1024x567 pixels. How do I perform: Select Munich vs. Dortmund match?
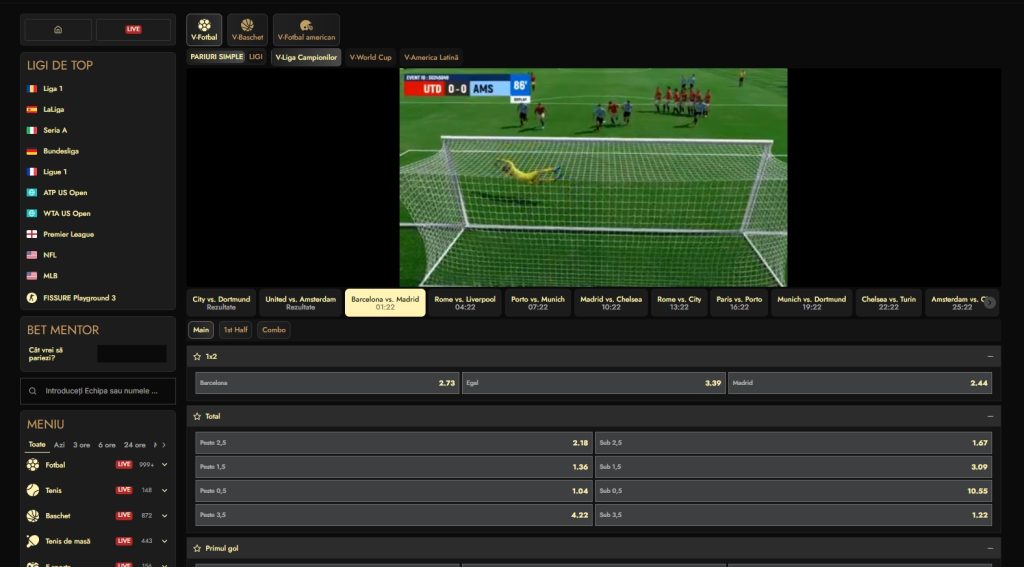click(x=812, y=303)
